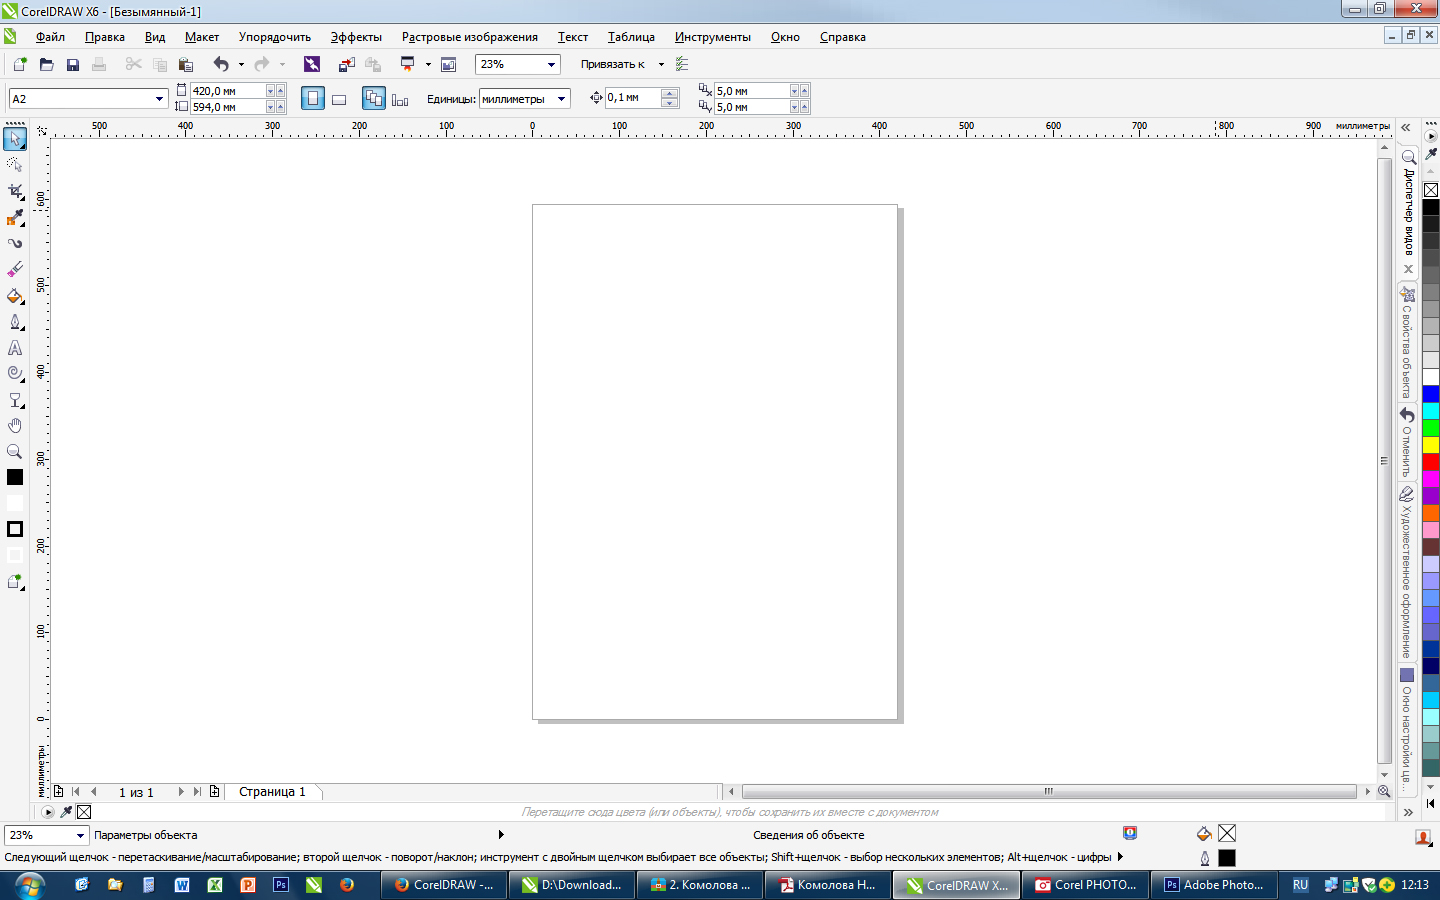Go to last page arrow
Viewport: 1440px width, 900px height.
197,791
